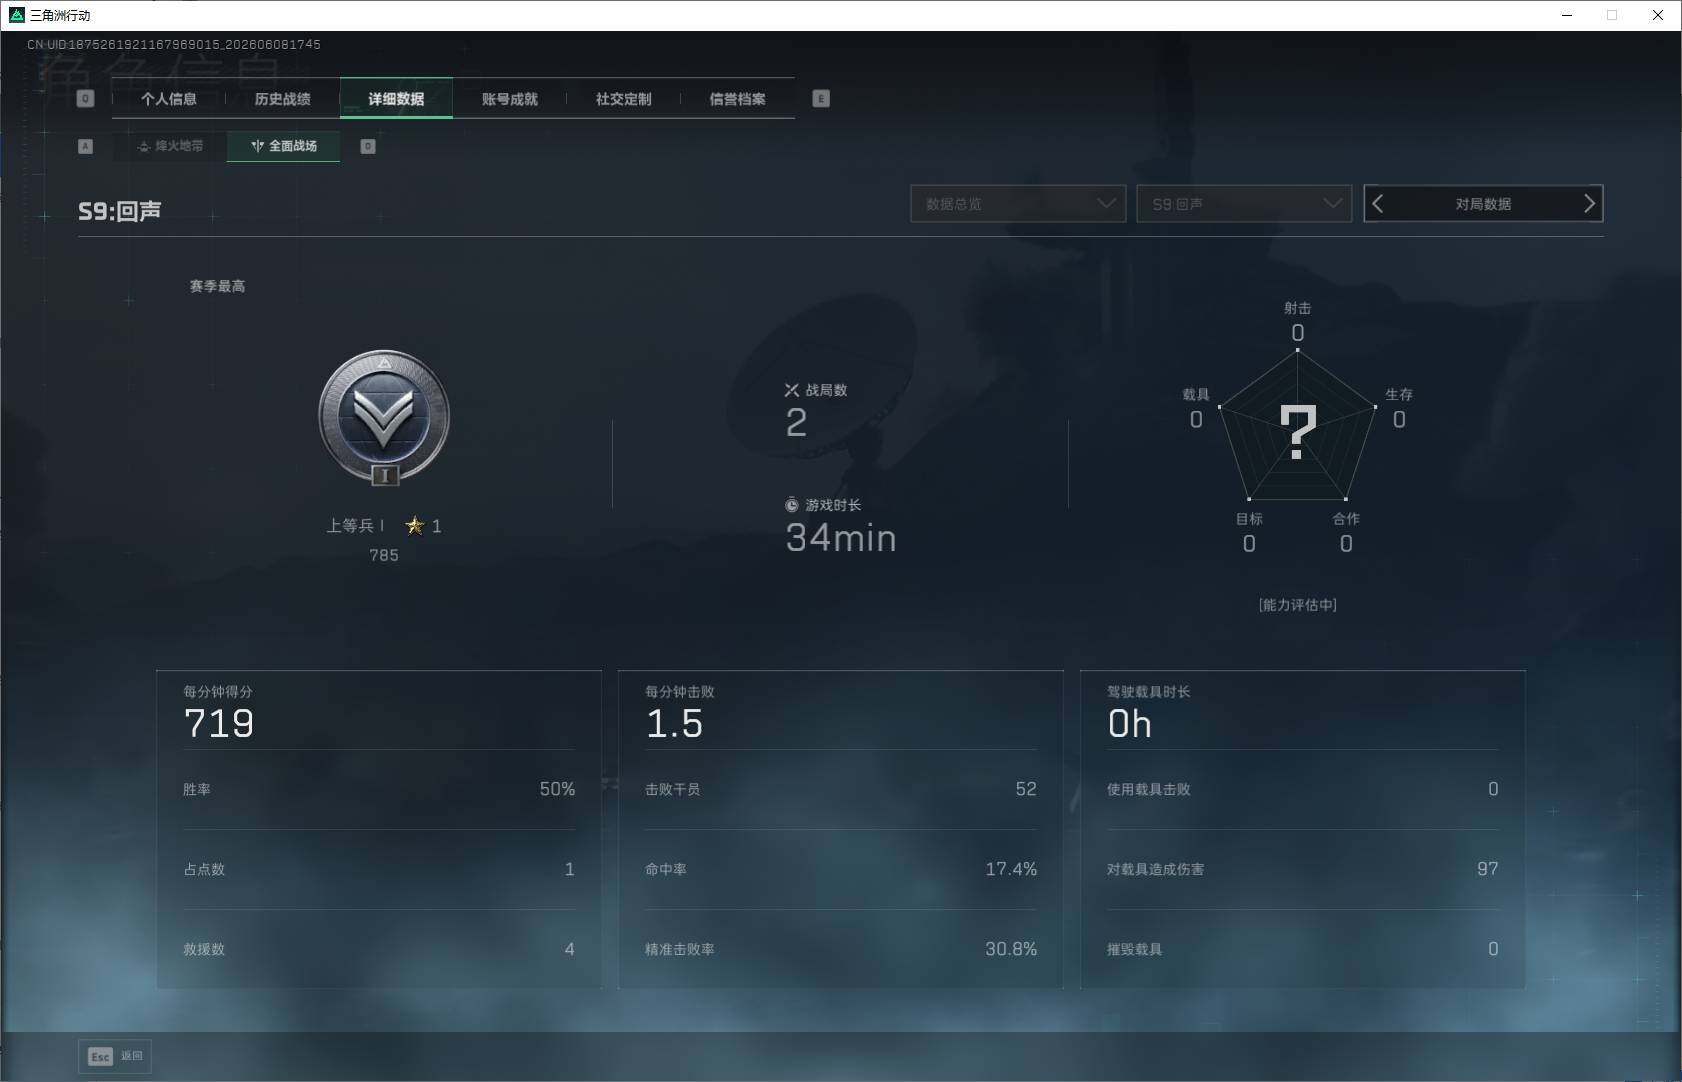Click the left arrow beside 对局数据
The image size is (1682, 1082).
tap(1378, 204)
